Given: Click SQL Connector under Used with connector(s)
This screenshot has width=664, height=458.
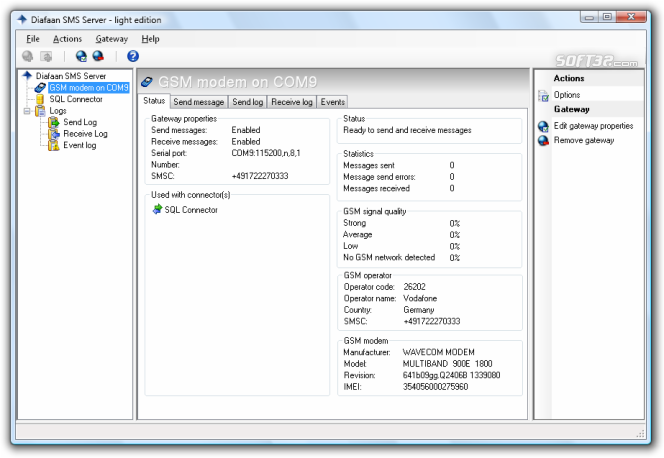Looking at the screenshot, I should tap(191, 210).
